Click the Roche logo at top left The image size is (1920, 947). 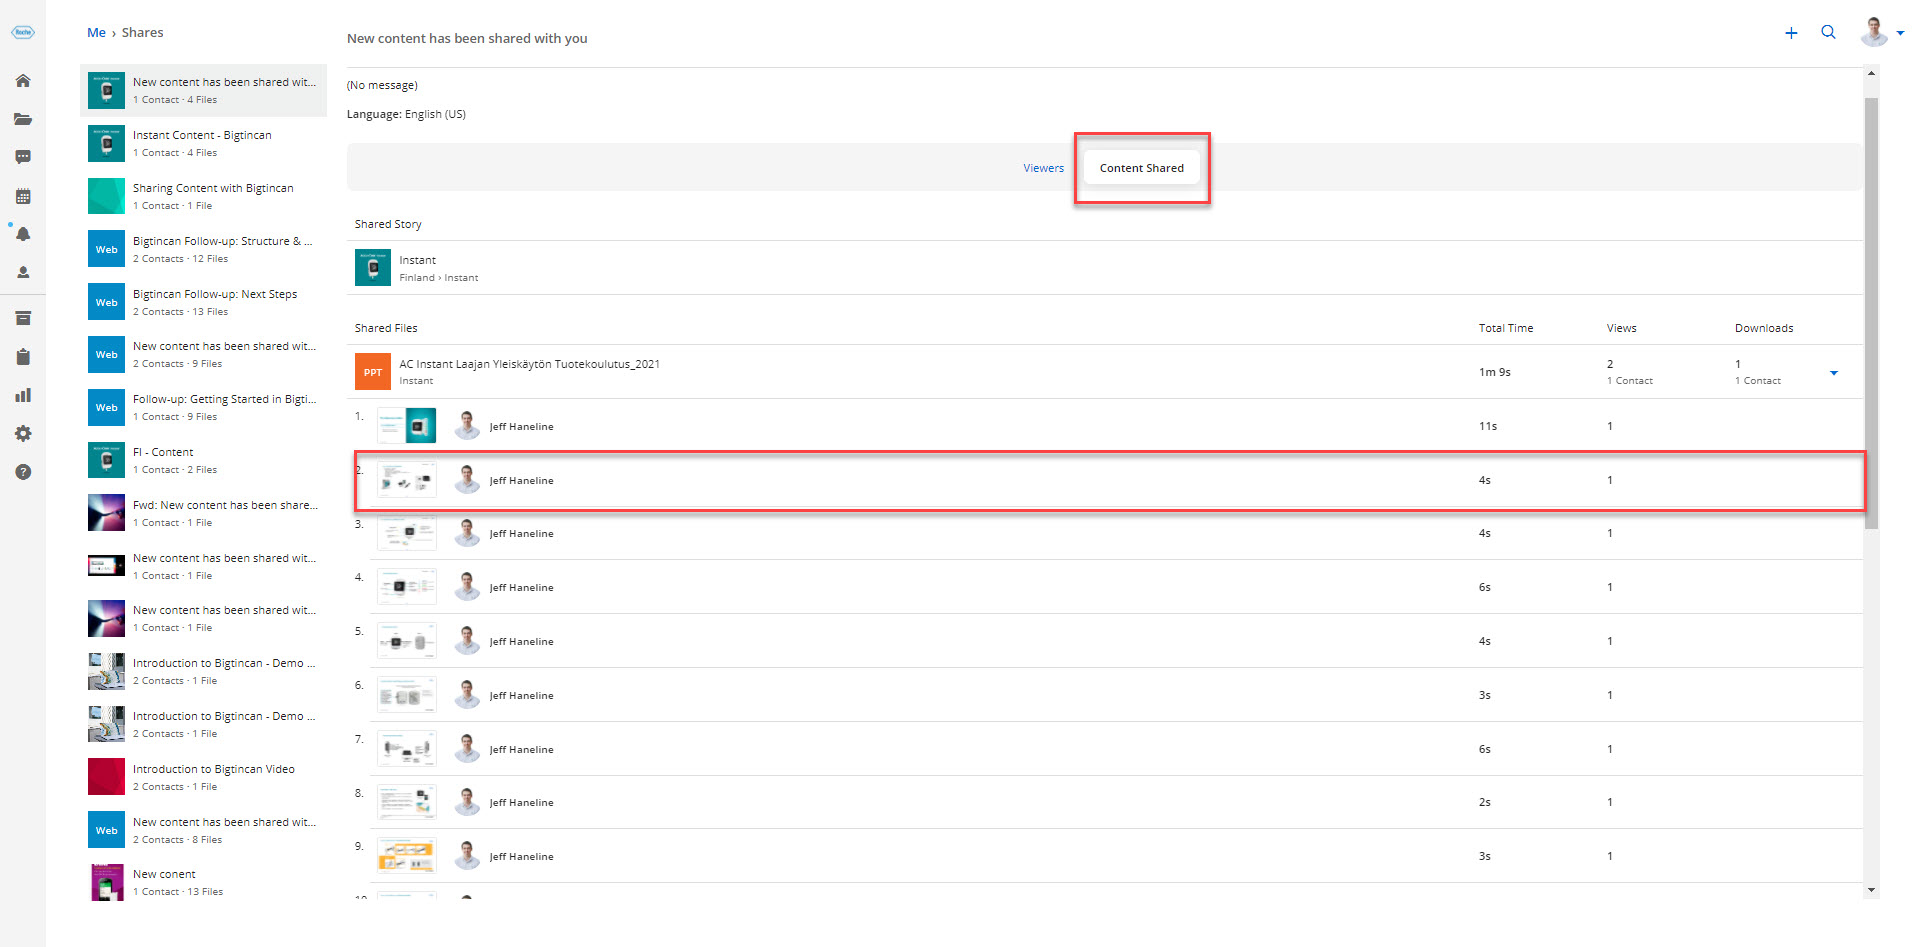click(x=23, y=32)
